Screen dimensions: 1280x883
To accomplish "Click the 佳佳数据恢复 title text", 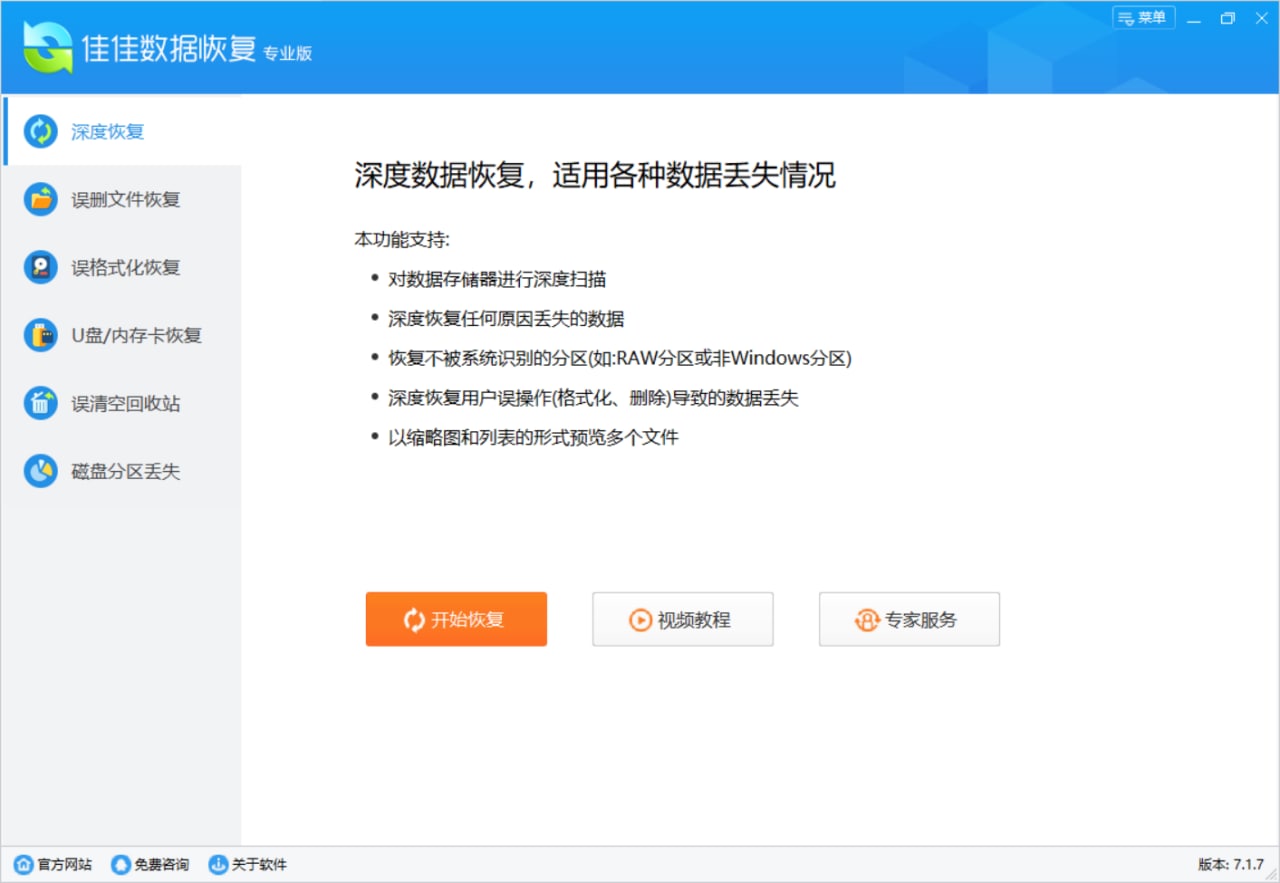I will coord(170,48).
